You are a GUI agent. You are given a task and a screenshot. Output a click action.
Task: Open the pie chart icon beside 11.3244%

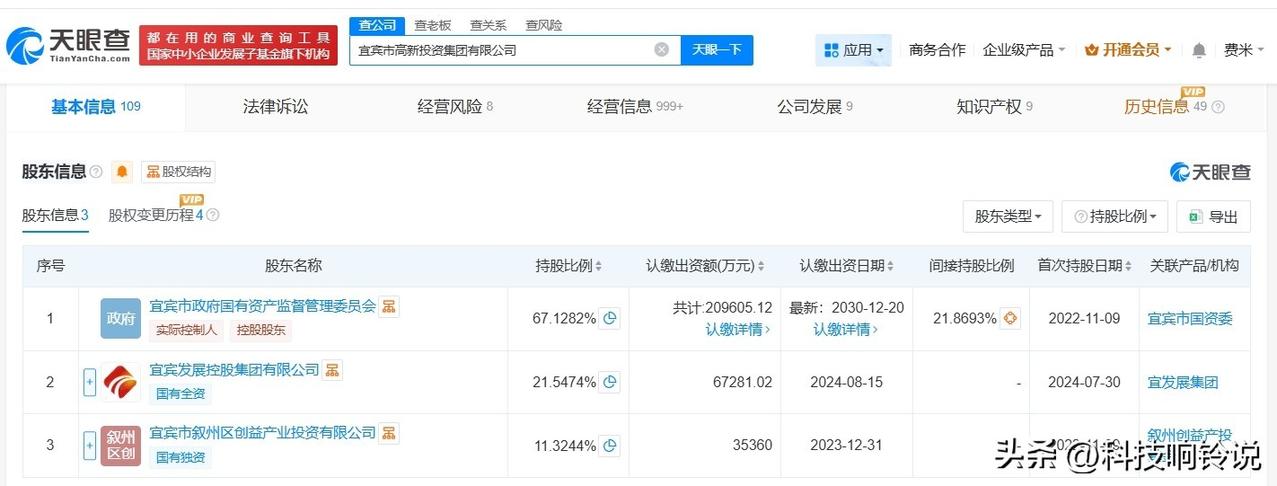[610, 445]
